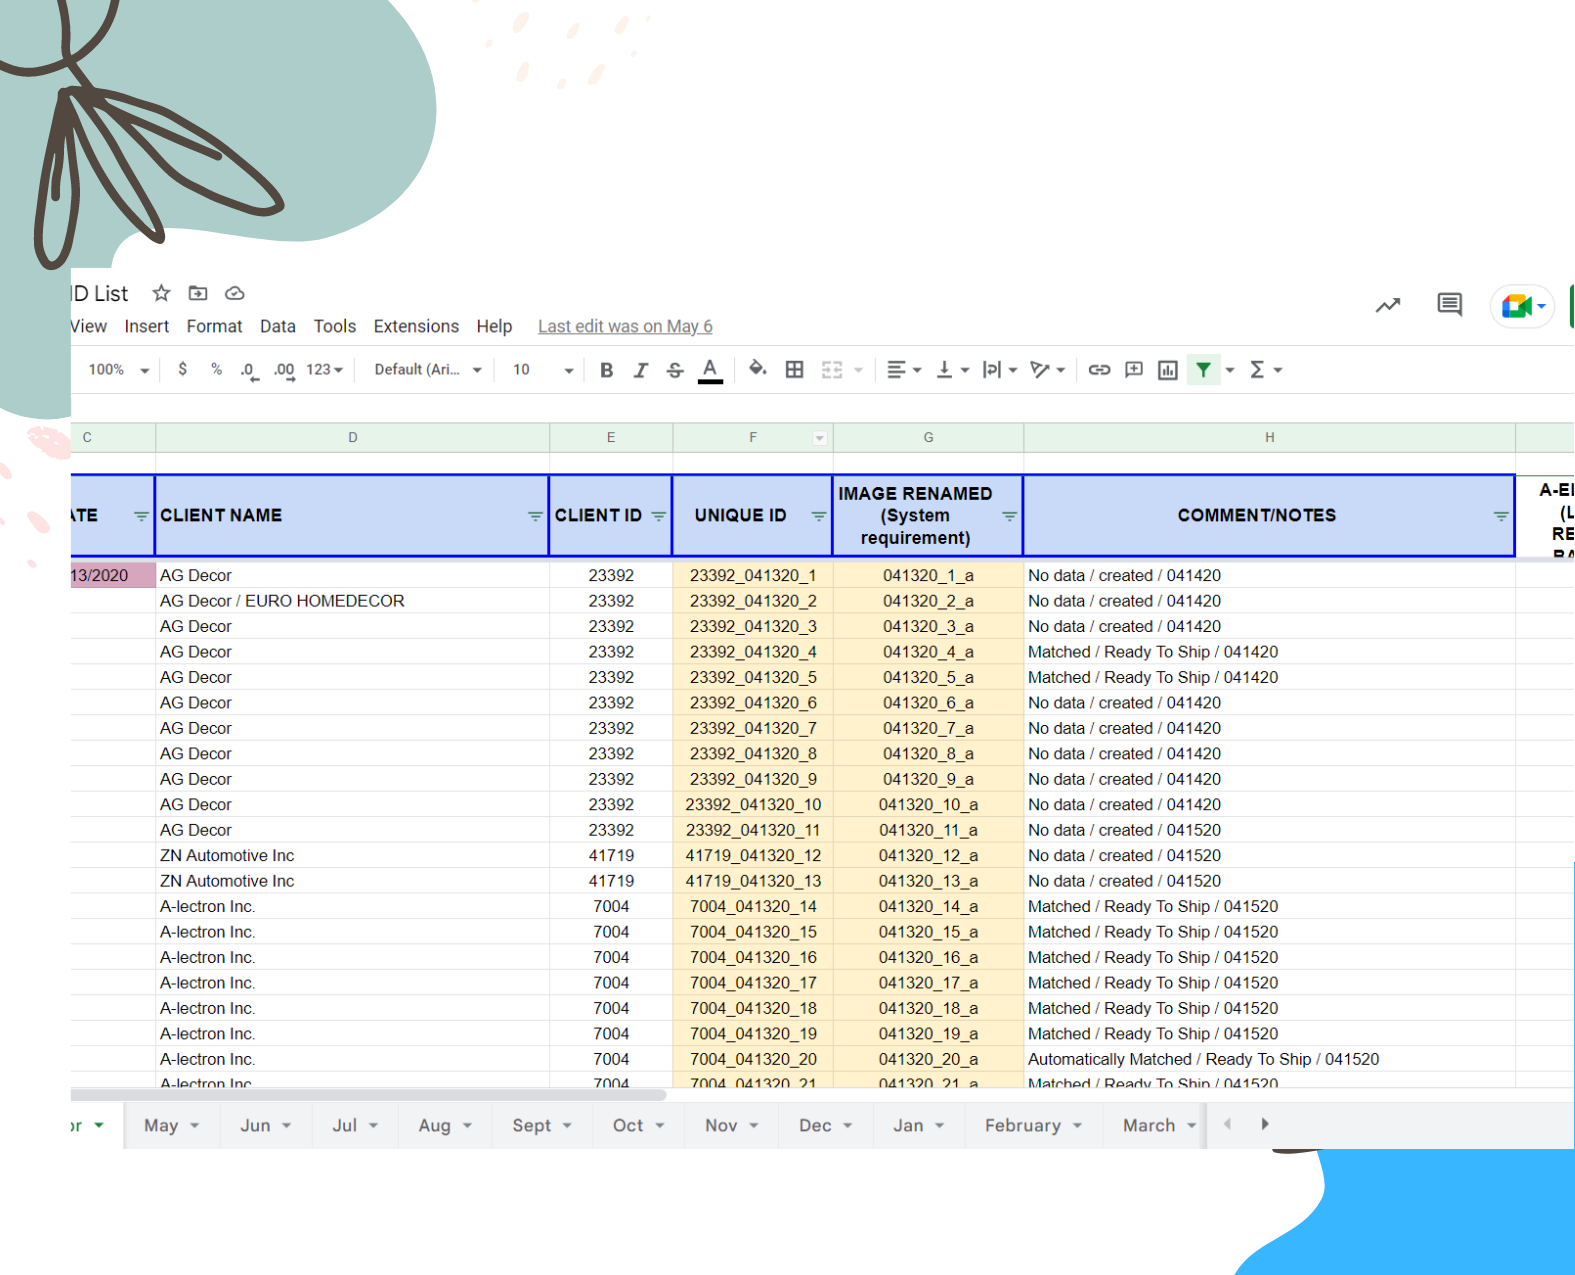The height and width of the screenshot is (1275, 1575).
Task: Toggle strikethrough formatting
Action: pyautogui.click(x=675, y=370)
